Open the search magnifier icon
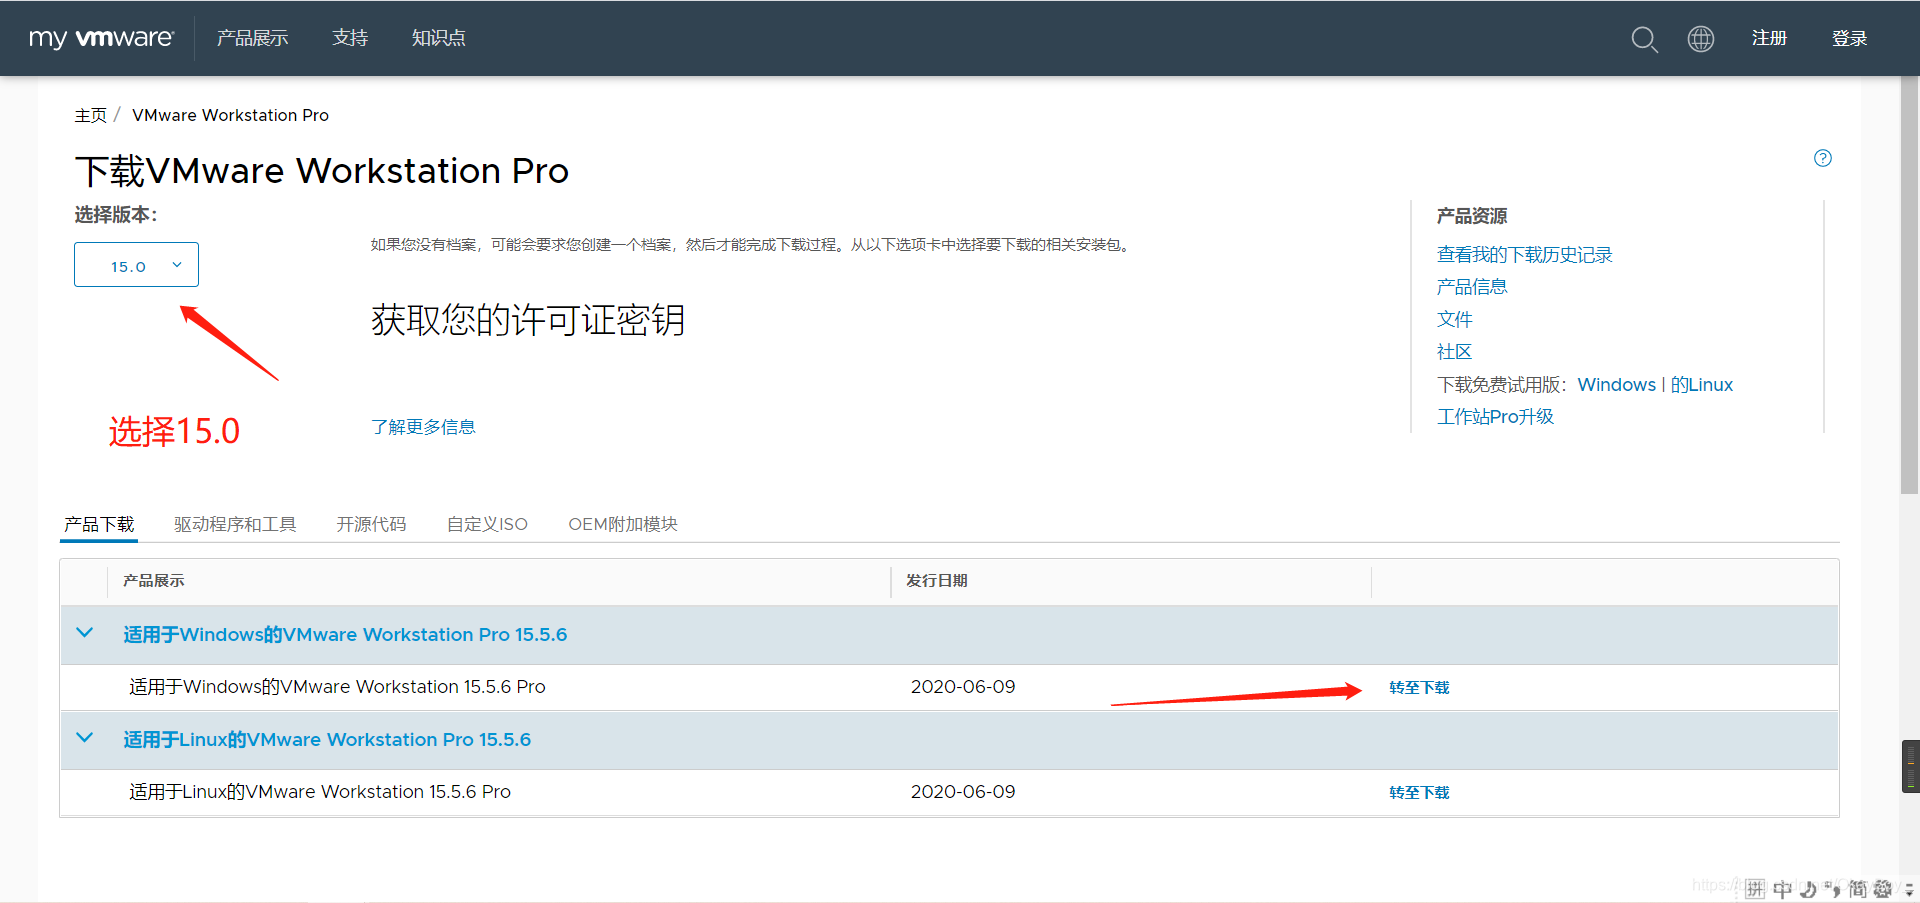1920x903 pixels. 1644,39
